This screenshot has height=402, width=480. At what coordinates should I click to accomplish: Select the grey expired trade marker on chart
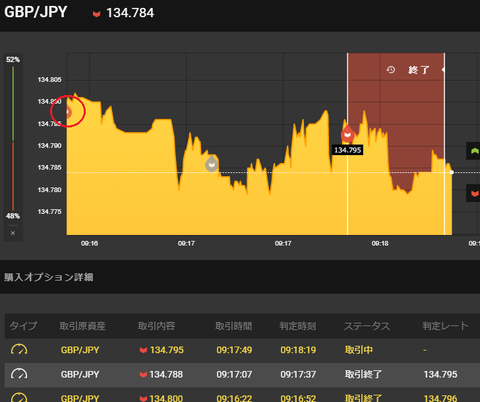point(211,163)
